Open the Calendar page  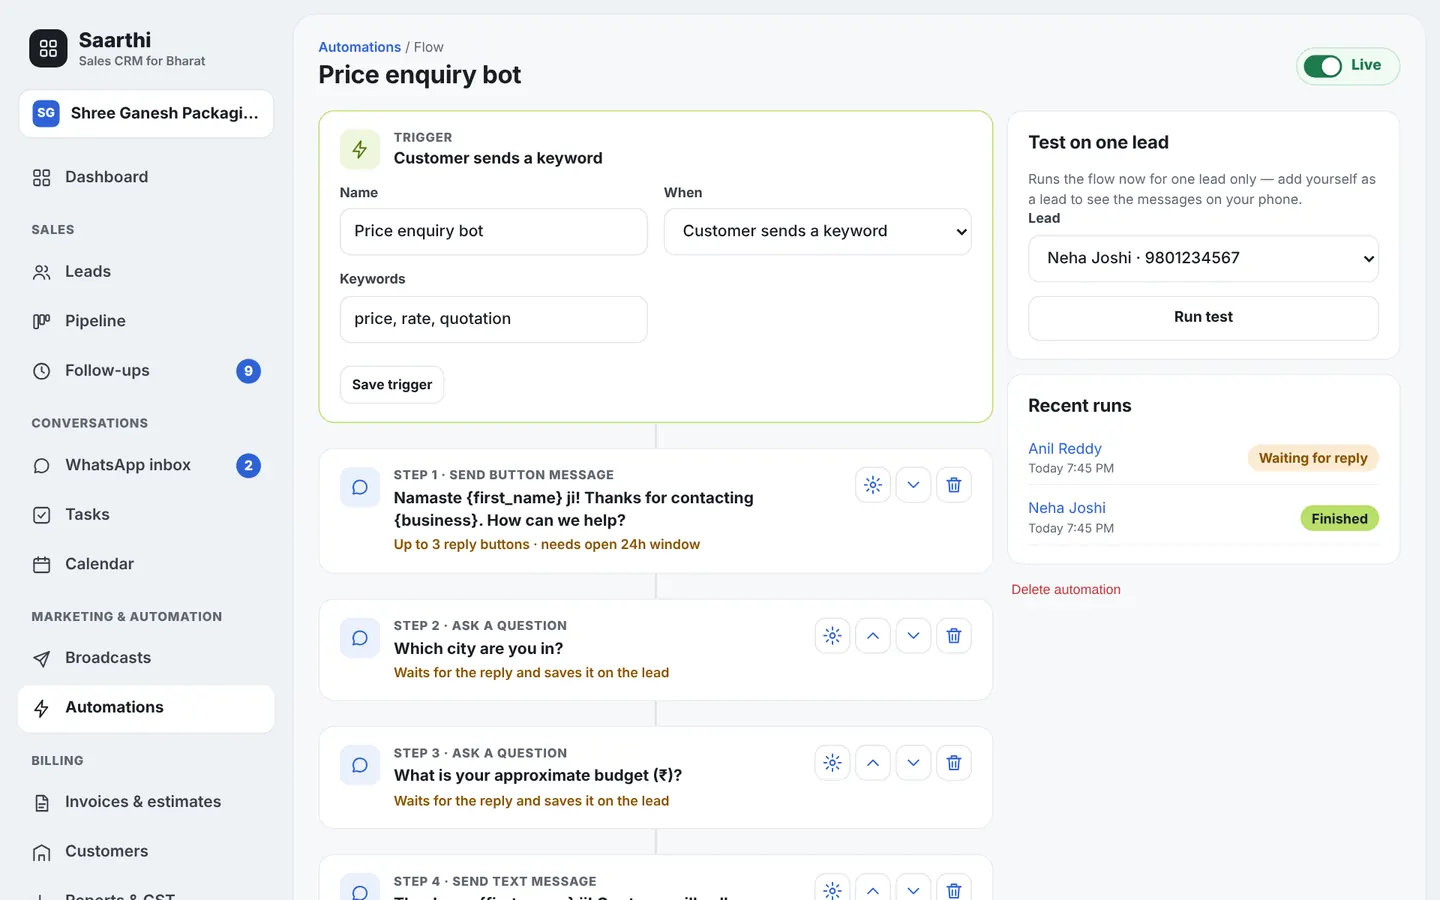[x=146, y=564]
